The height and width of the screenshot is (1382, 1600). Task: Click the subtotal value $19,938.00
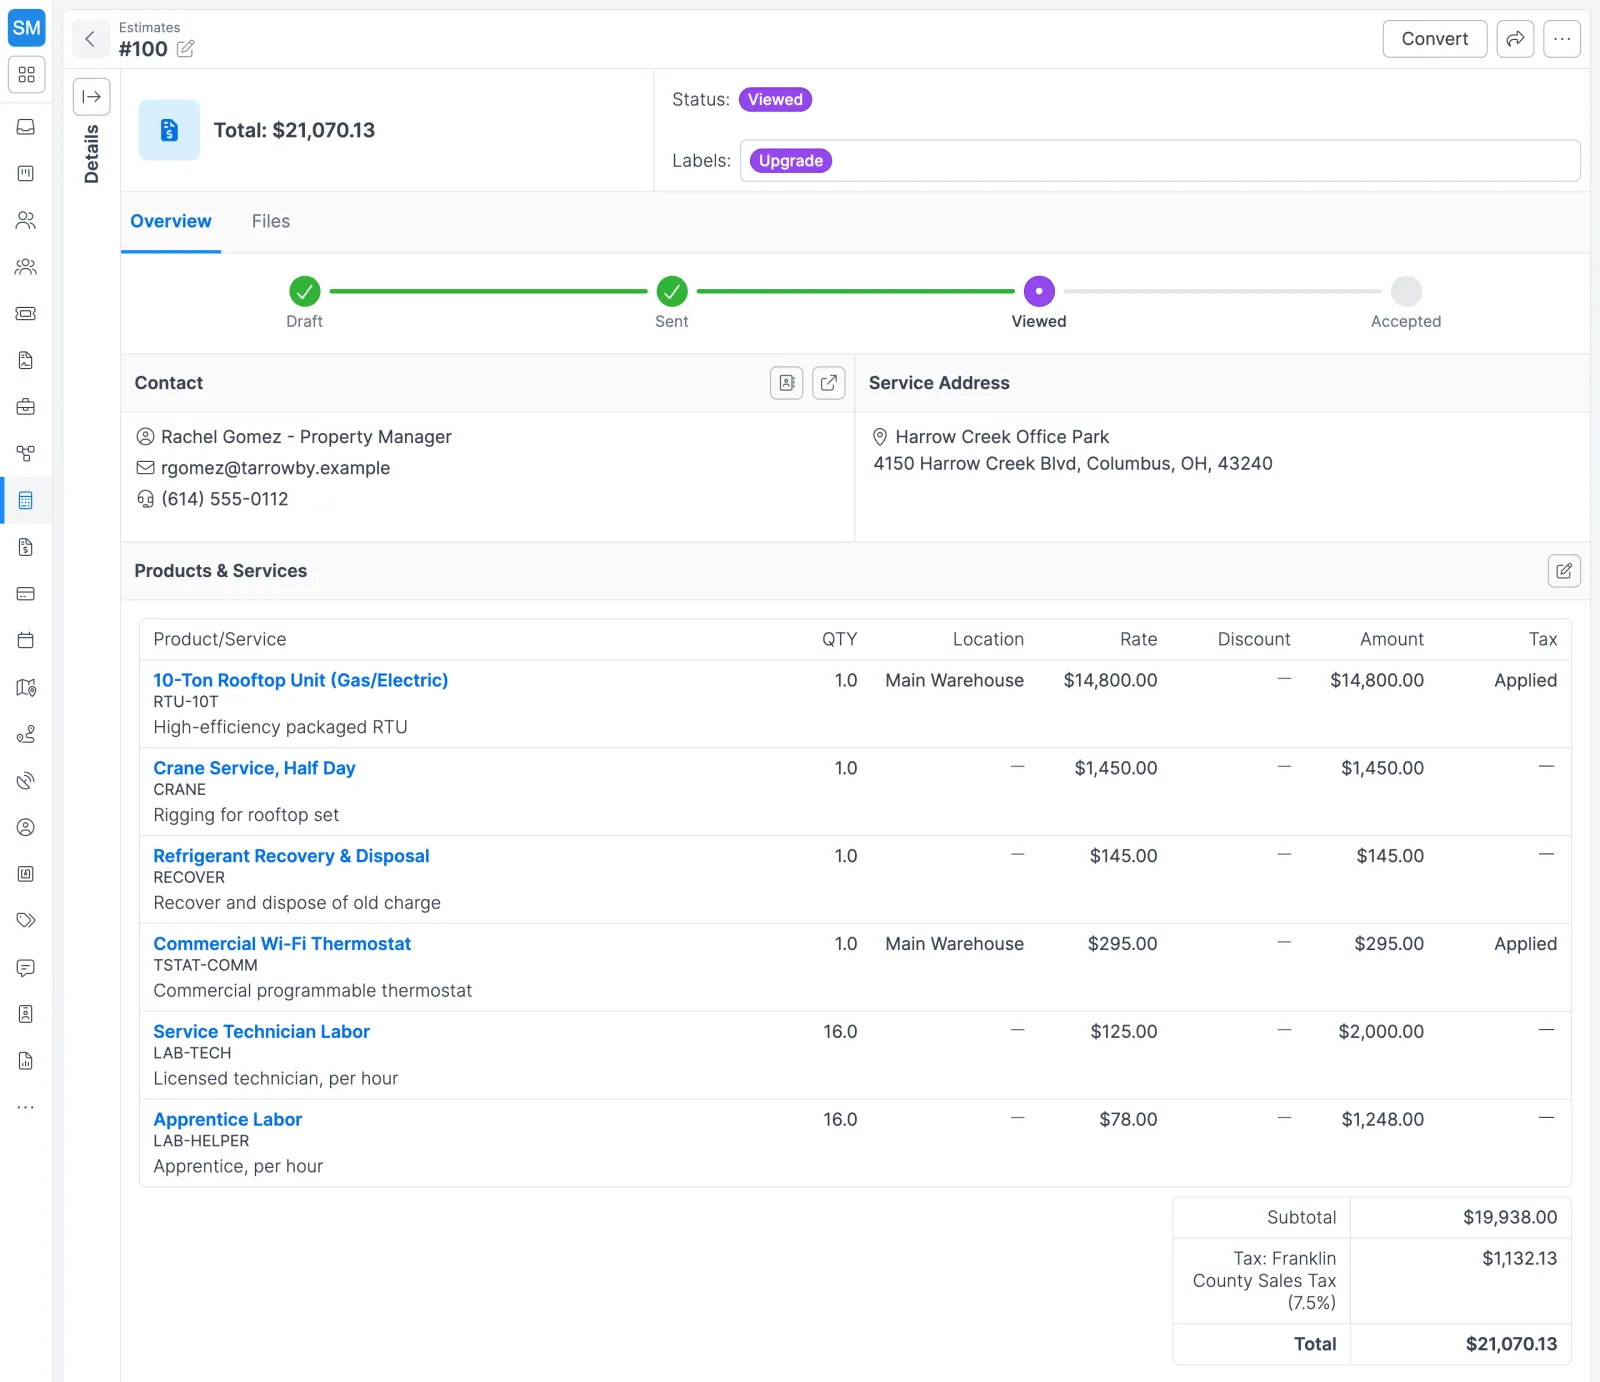pos(1510,1217)
